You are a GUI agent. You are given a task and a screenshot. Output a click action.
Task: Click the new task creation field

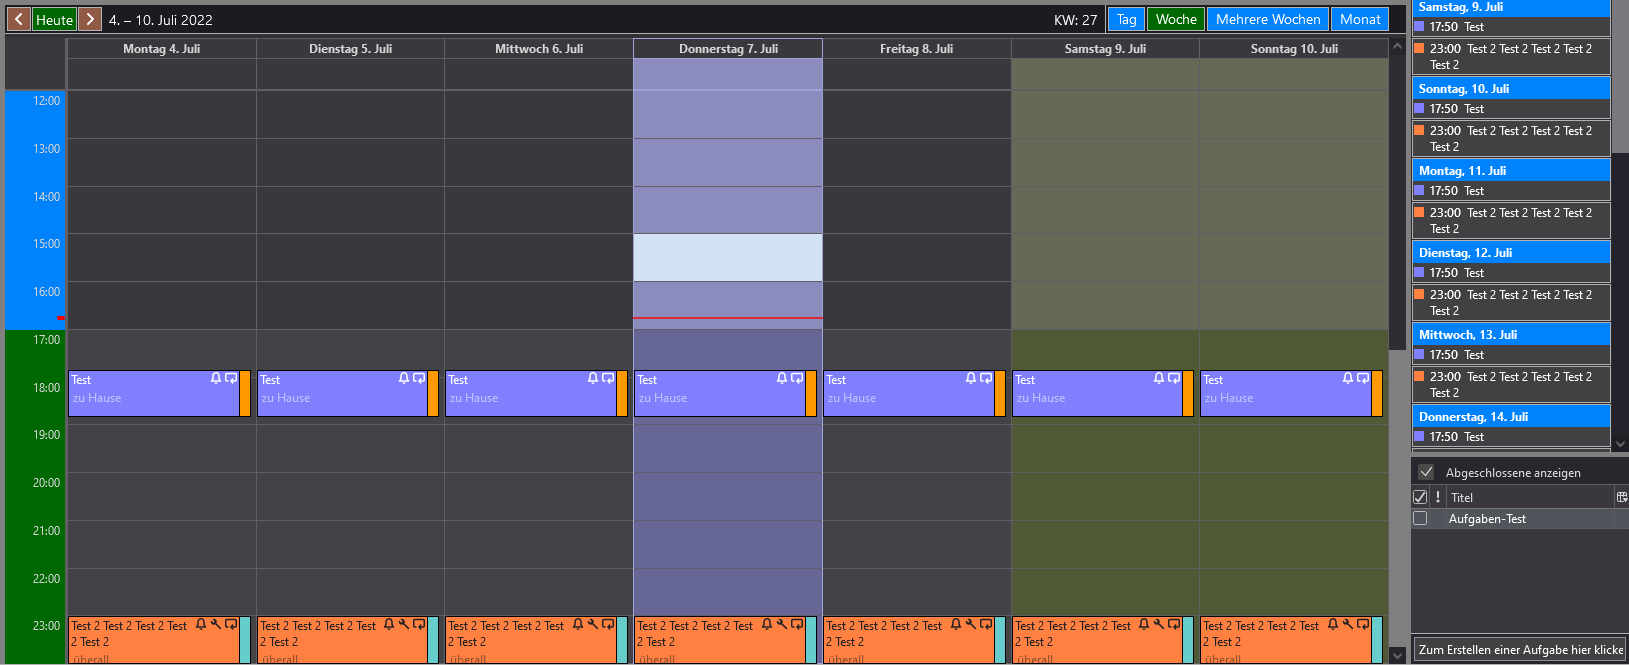tap(1519, 649)
